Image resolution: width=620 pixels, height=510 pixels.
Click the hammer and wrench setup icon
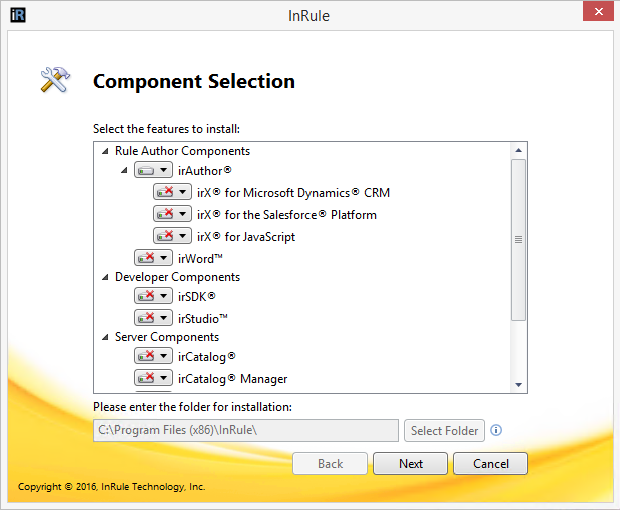click(55, 79)
